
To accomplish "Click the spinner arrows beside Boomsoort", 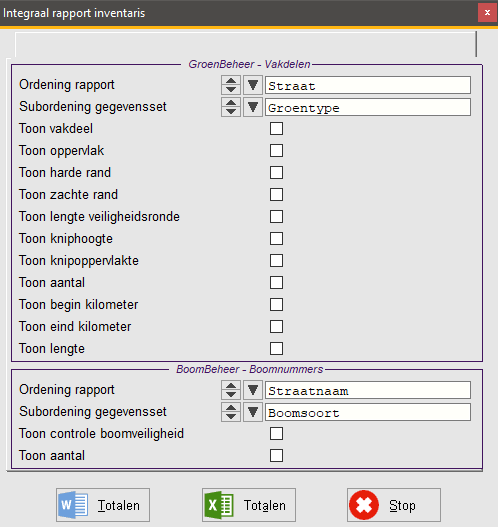I will tap(231, 412).
